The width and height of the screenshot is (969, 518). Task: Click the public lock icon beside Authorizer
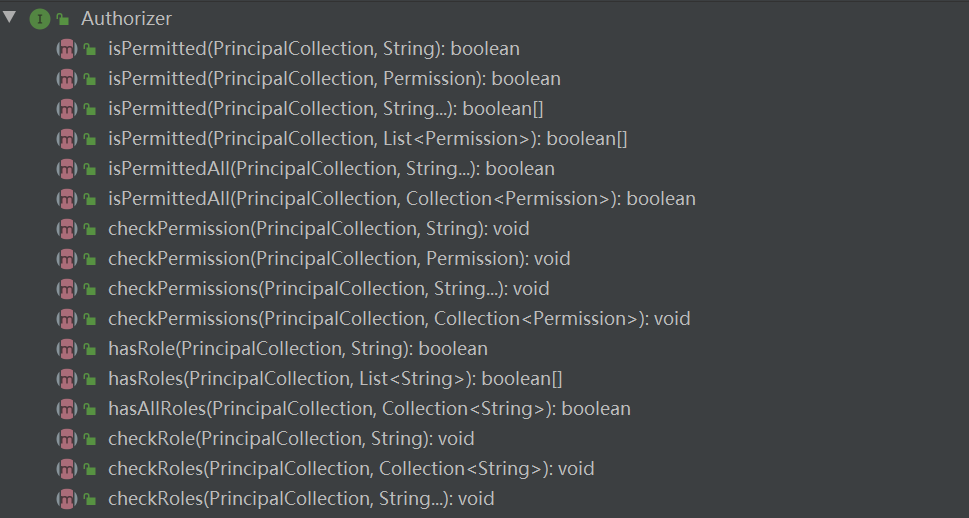[x=63, y=19]
